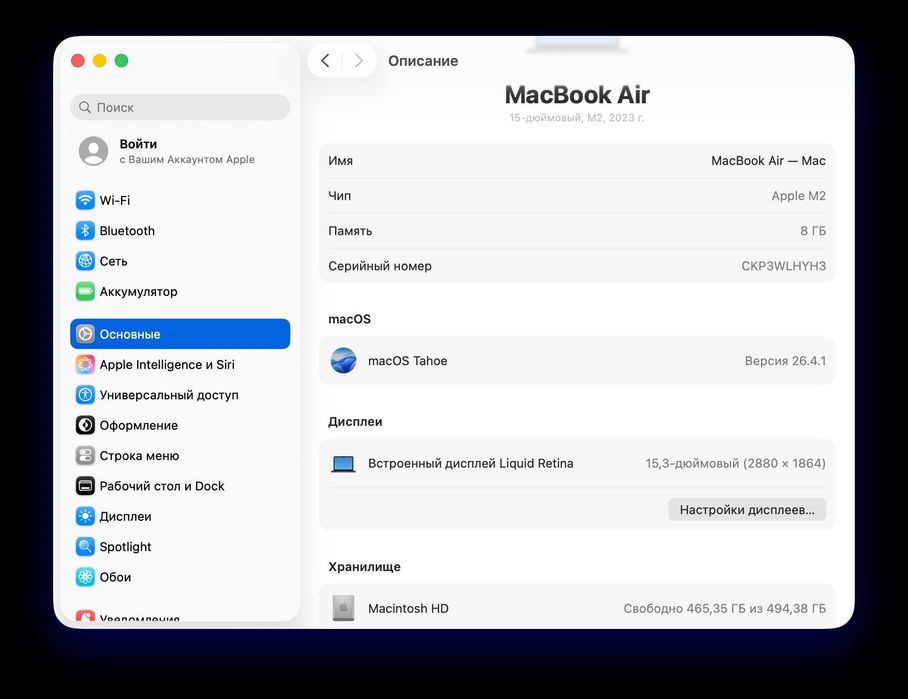908x699 pixels.
Task: Click the macOS Tahoe logo icon
Action: (343, 361)
